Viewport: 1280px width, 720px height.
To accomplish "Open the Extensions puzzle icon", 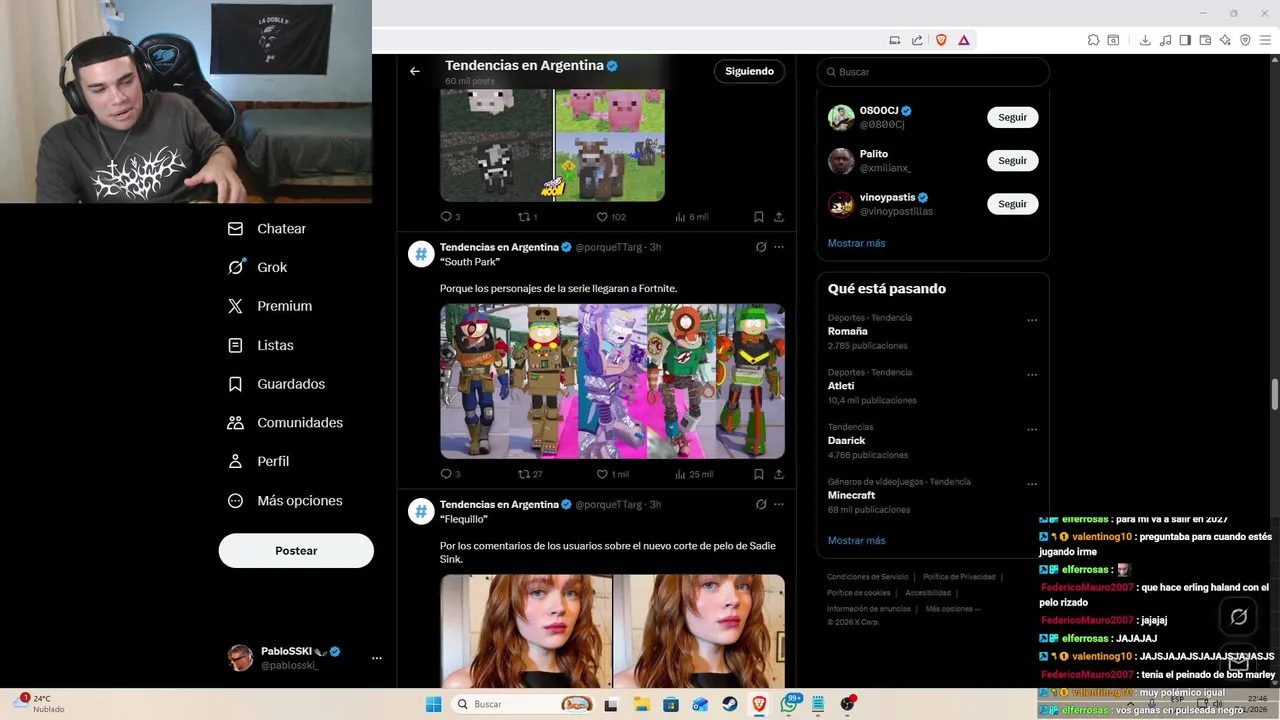I will 1093,40.
